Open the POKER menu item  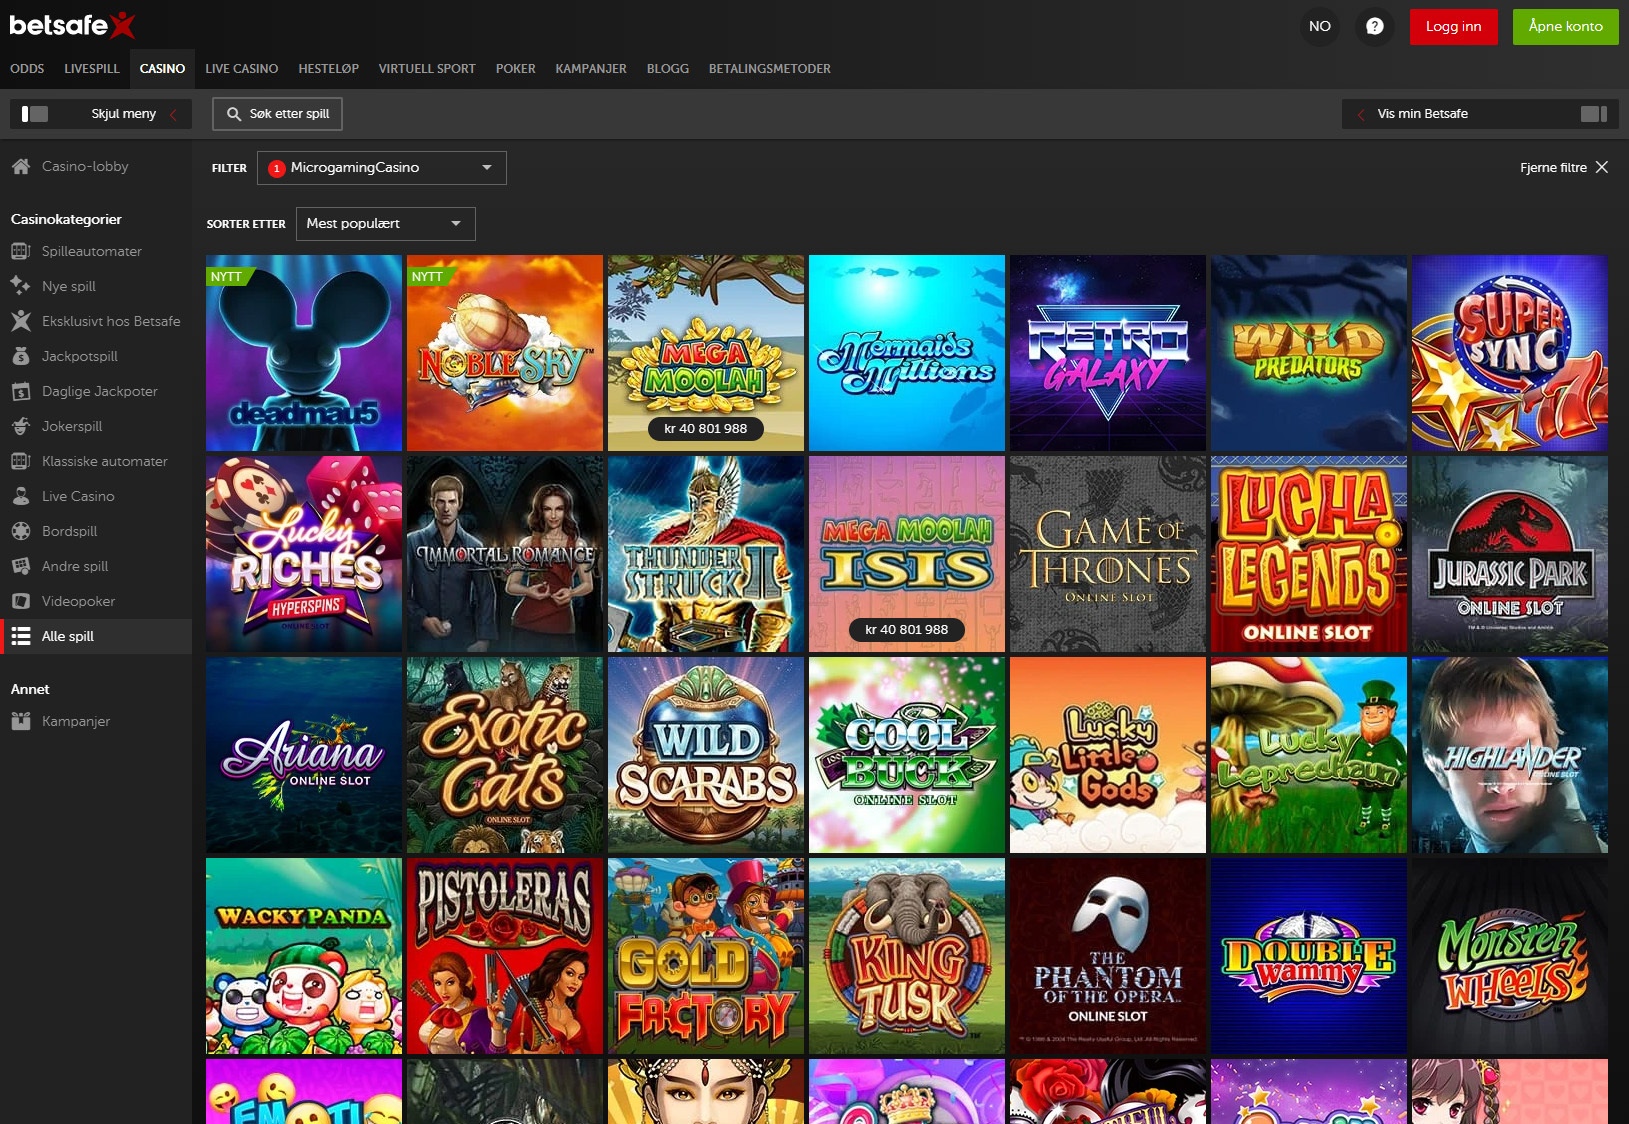pos(516,68)
